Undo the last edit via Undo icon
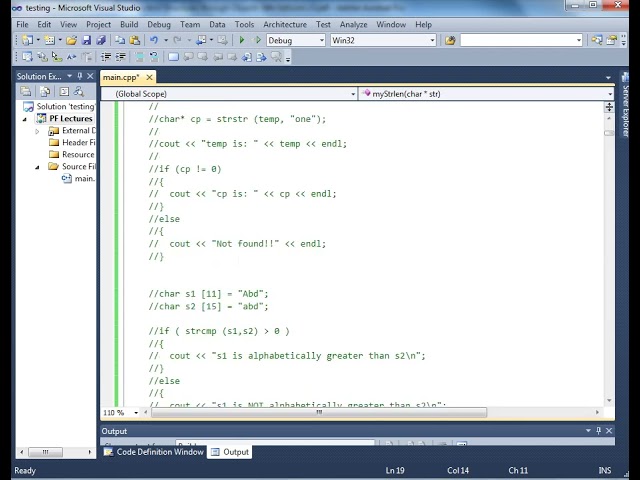Screen dimensions: 640x480 154,40
